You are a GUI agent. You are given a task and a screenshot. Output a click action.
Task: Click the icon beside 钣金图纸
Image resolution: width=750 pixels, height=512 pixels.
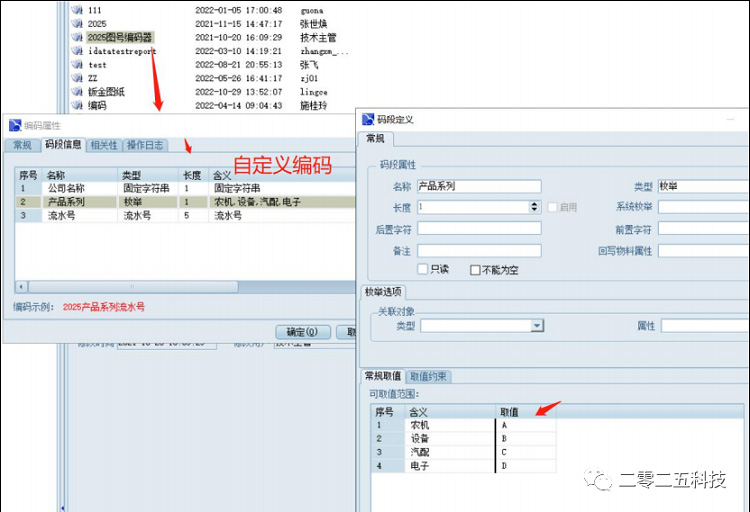tap(77, 92)
